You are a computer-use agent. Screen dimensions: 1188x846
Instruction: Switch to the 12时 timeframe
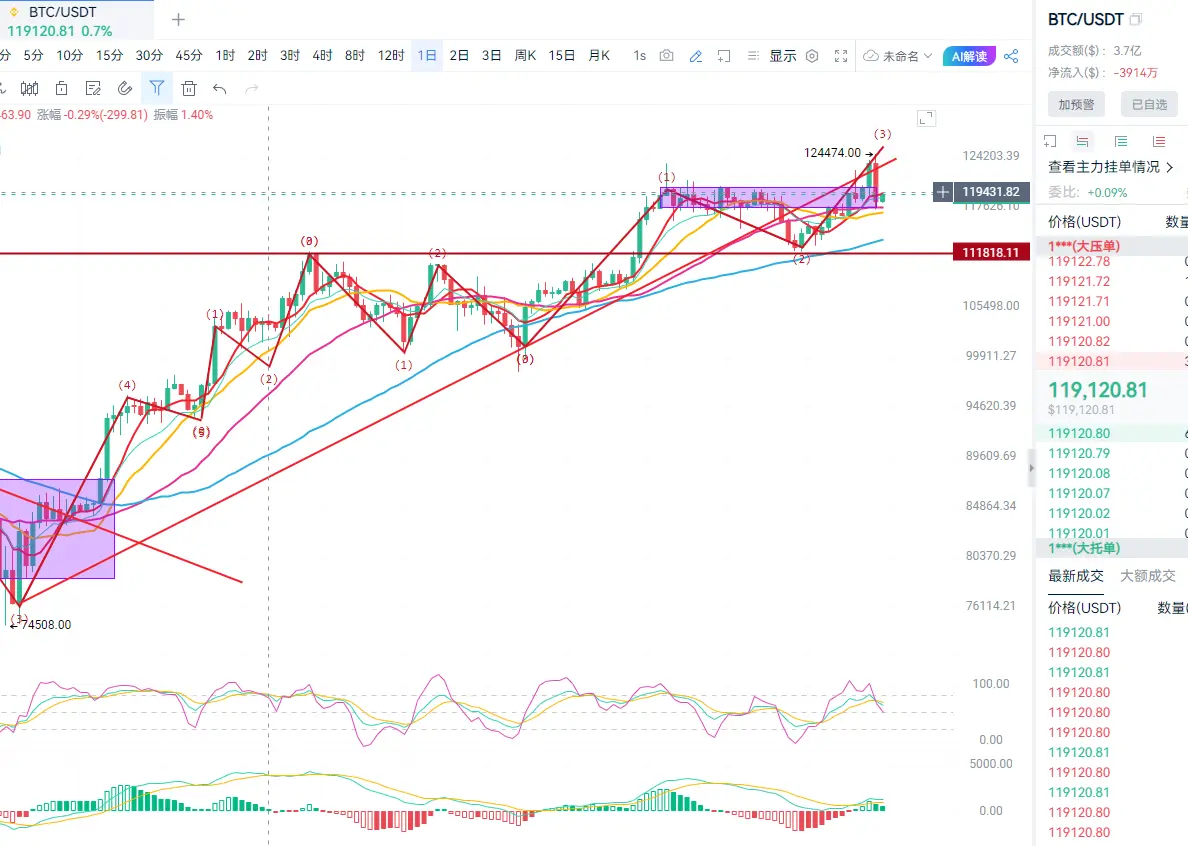[x=391, y=55]
